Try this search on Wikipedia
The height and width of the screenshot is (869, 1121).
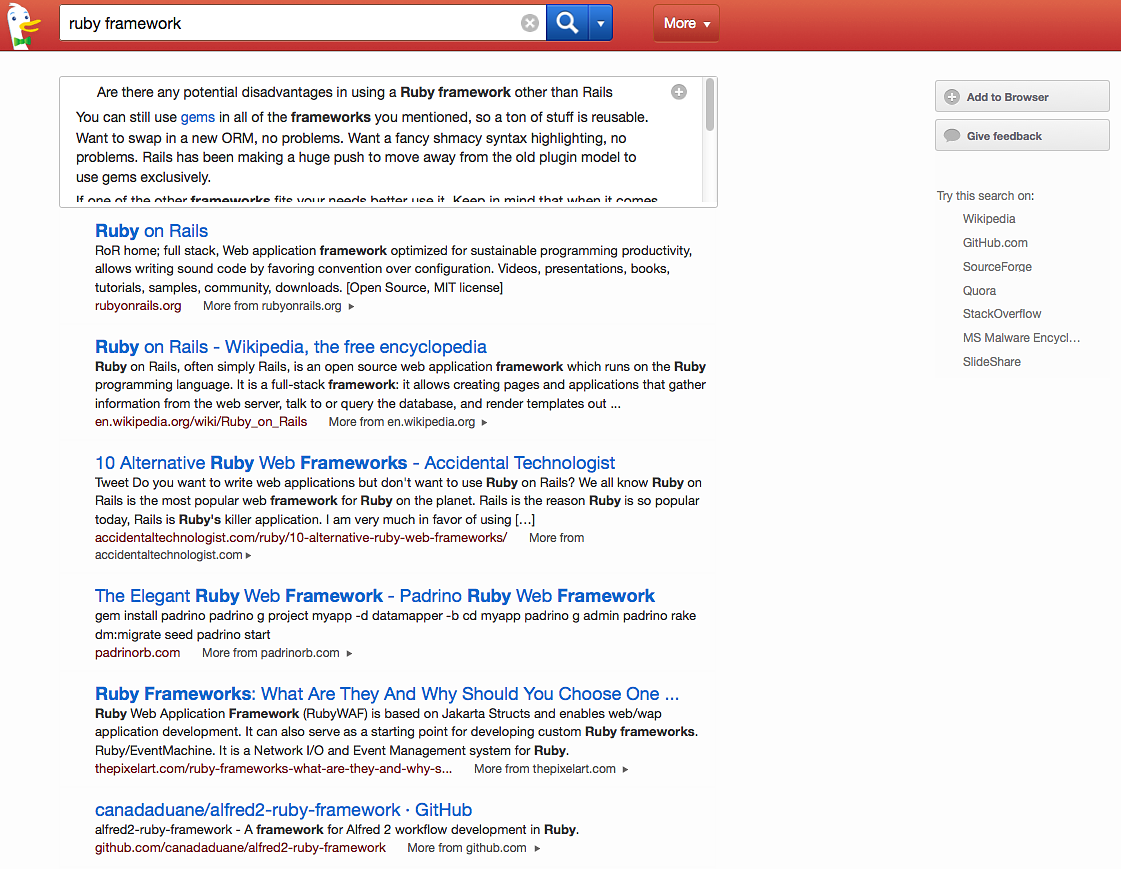pyautogui.click(x=989, y=219)
